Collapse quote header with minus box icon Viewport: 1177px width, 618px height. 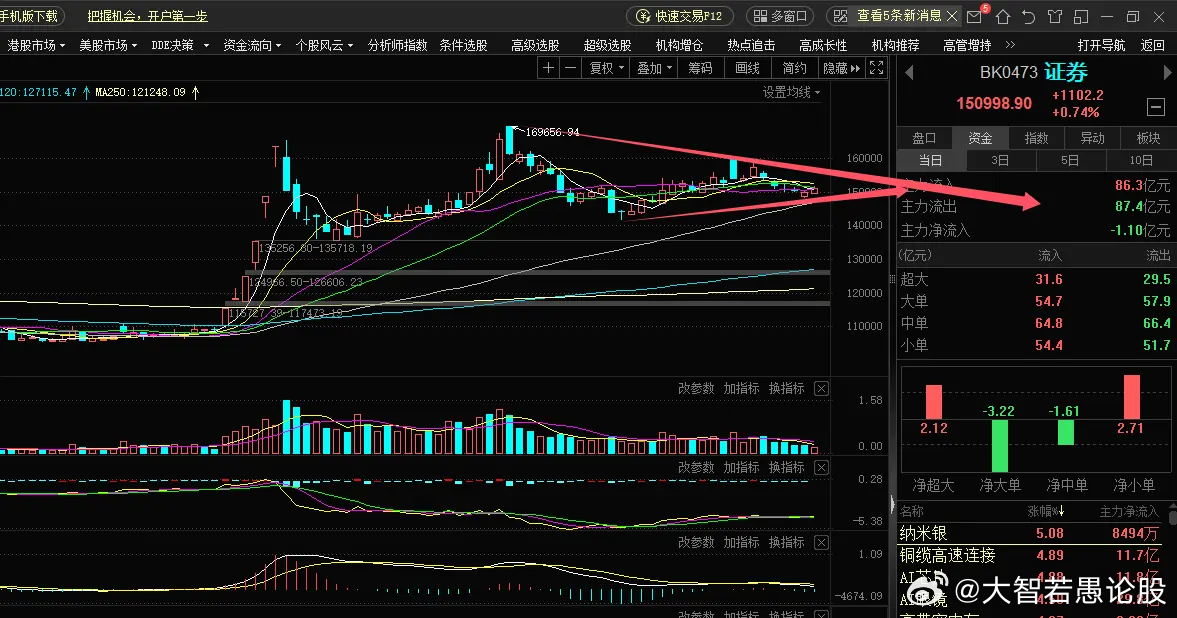[1156, 107]
